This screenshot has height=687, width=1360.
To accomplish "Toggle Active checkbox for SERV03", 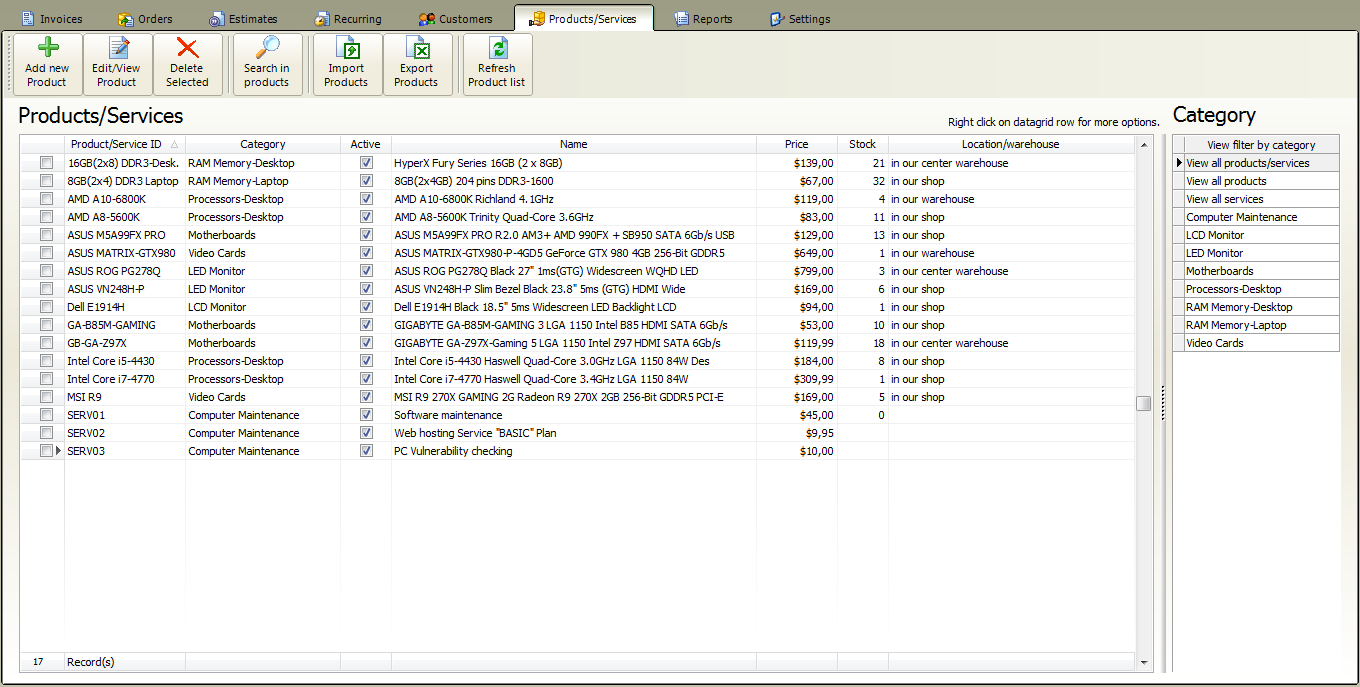I will (366, 451).
